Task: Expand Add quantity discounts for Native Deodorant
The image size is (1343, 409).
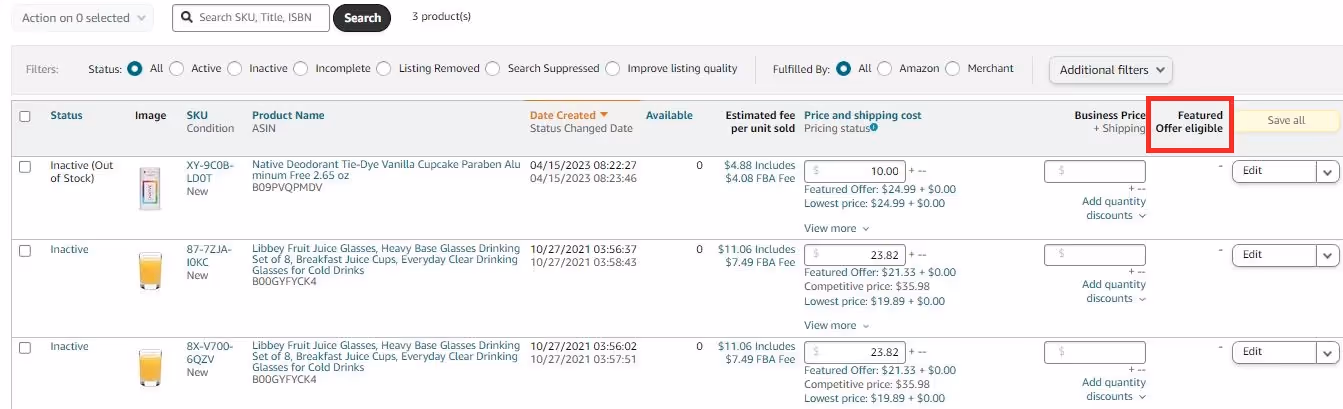Action: [x=1114, y=208]
